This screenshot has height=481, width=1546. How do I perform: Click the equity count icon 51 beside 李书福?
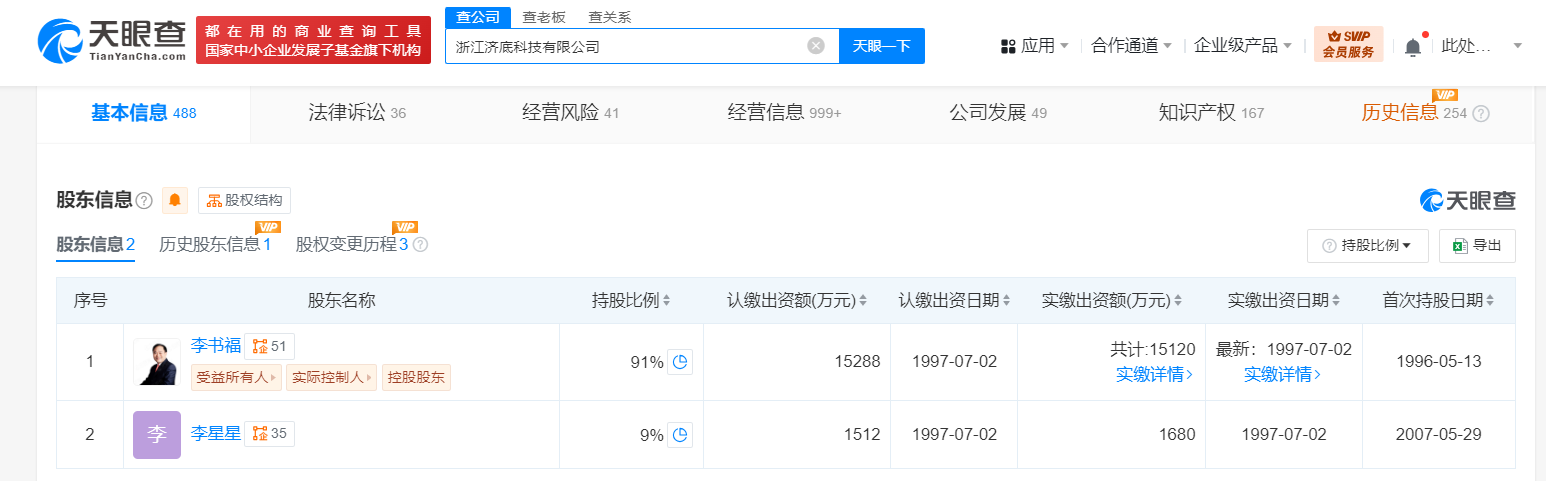click(269, 346)
